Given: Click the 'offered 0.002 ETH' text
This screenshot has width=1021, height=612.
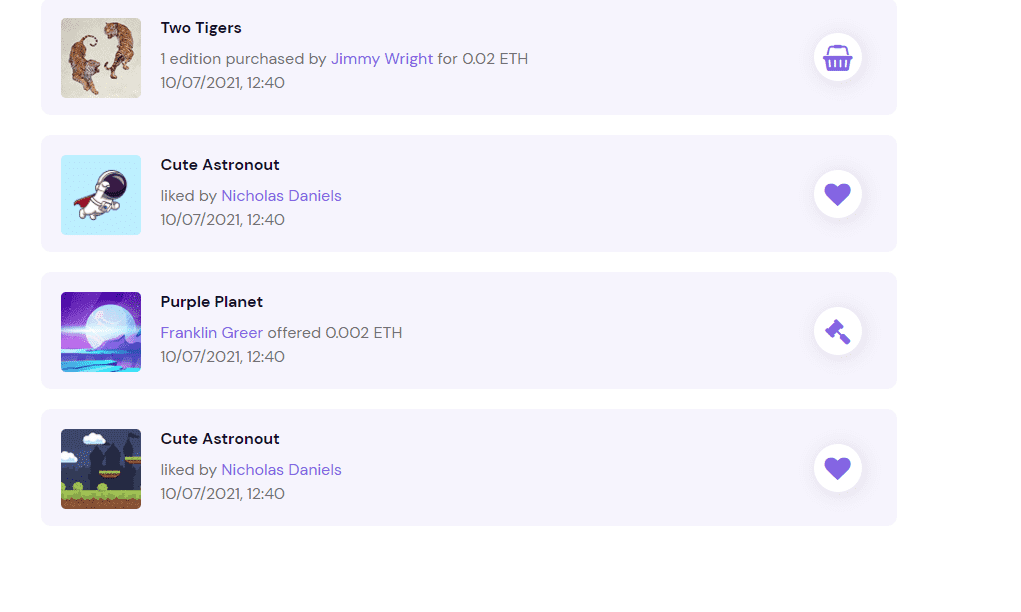Looking at the screenshot, I should (335, 333).
